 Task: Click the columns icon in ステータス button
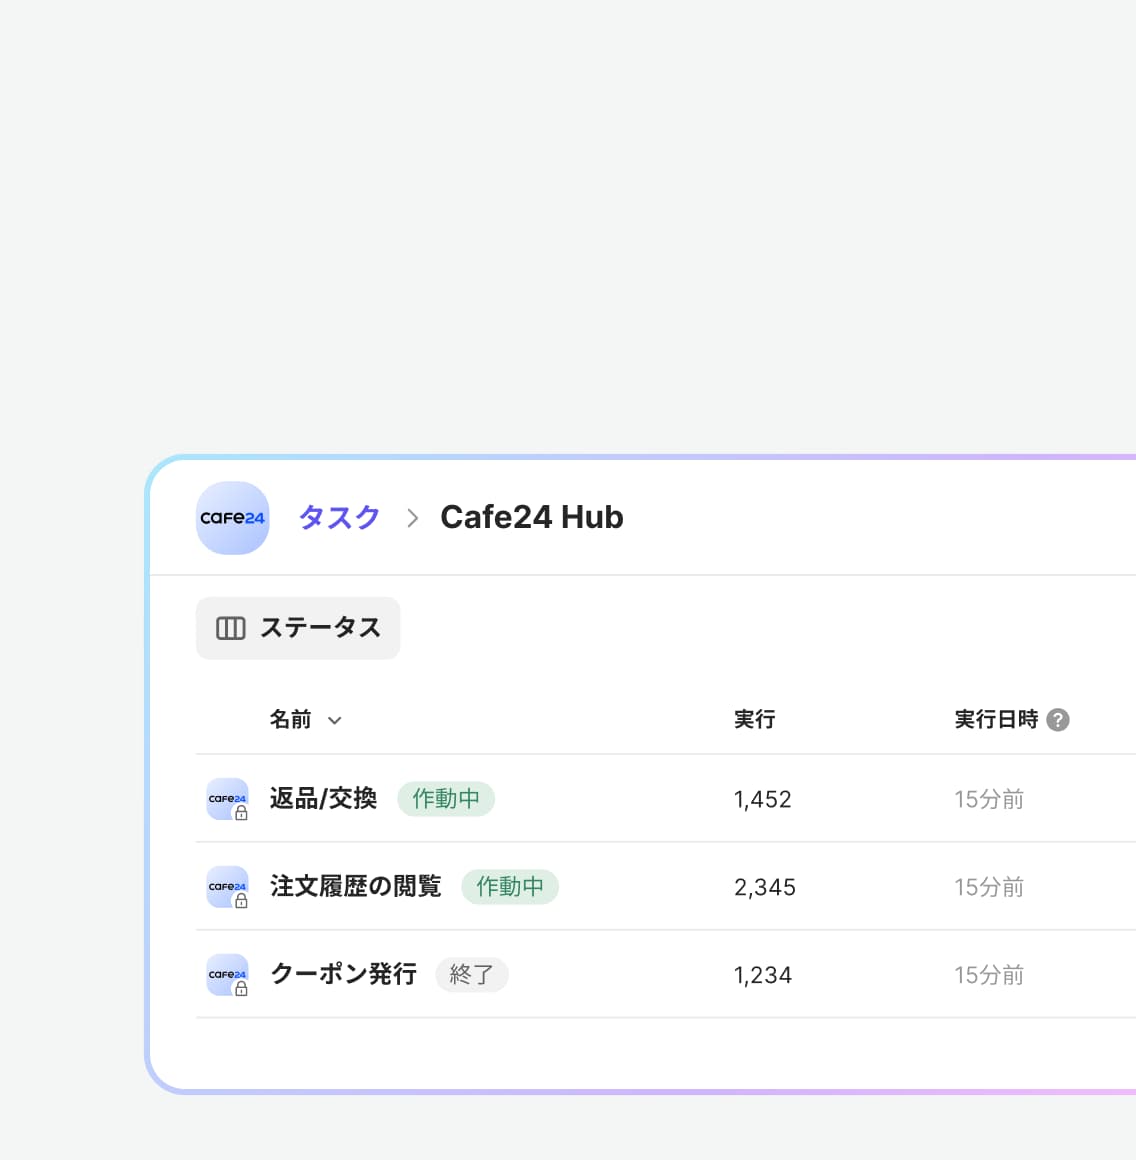pos(231,628)
